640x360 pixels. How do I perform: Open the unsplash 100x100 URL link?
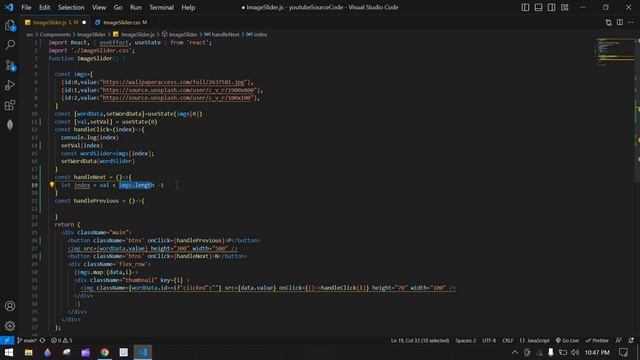coord(177,98)
